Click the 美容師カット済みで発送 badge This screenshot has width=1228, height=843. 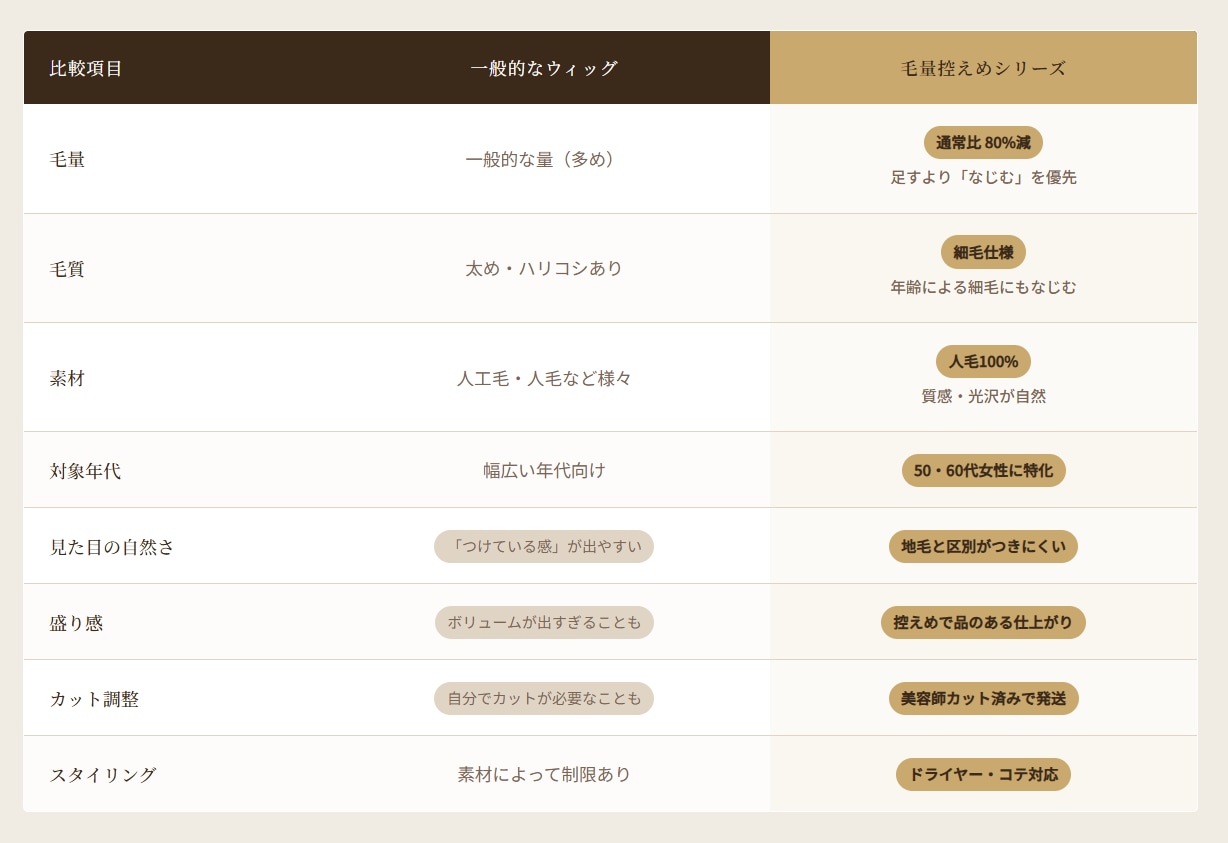point(983,698)
